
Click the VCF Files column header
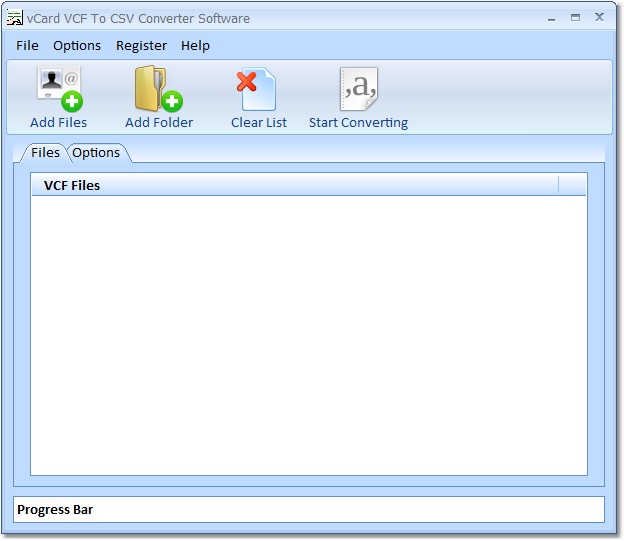click(295, 185)
